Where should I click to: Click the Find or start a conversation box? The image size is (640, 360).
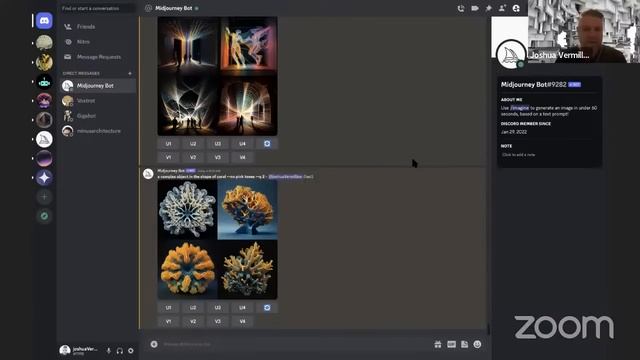pyautogui.click(x=97, y=8)
